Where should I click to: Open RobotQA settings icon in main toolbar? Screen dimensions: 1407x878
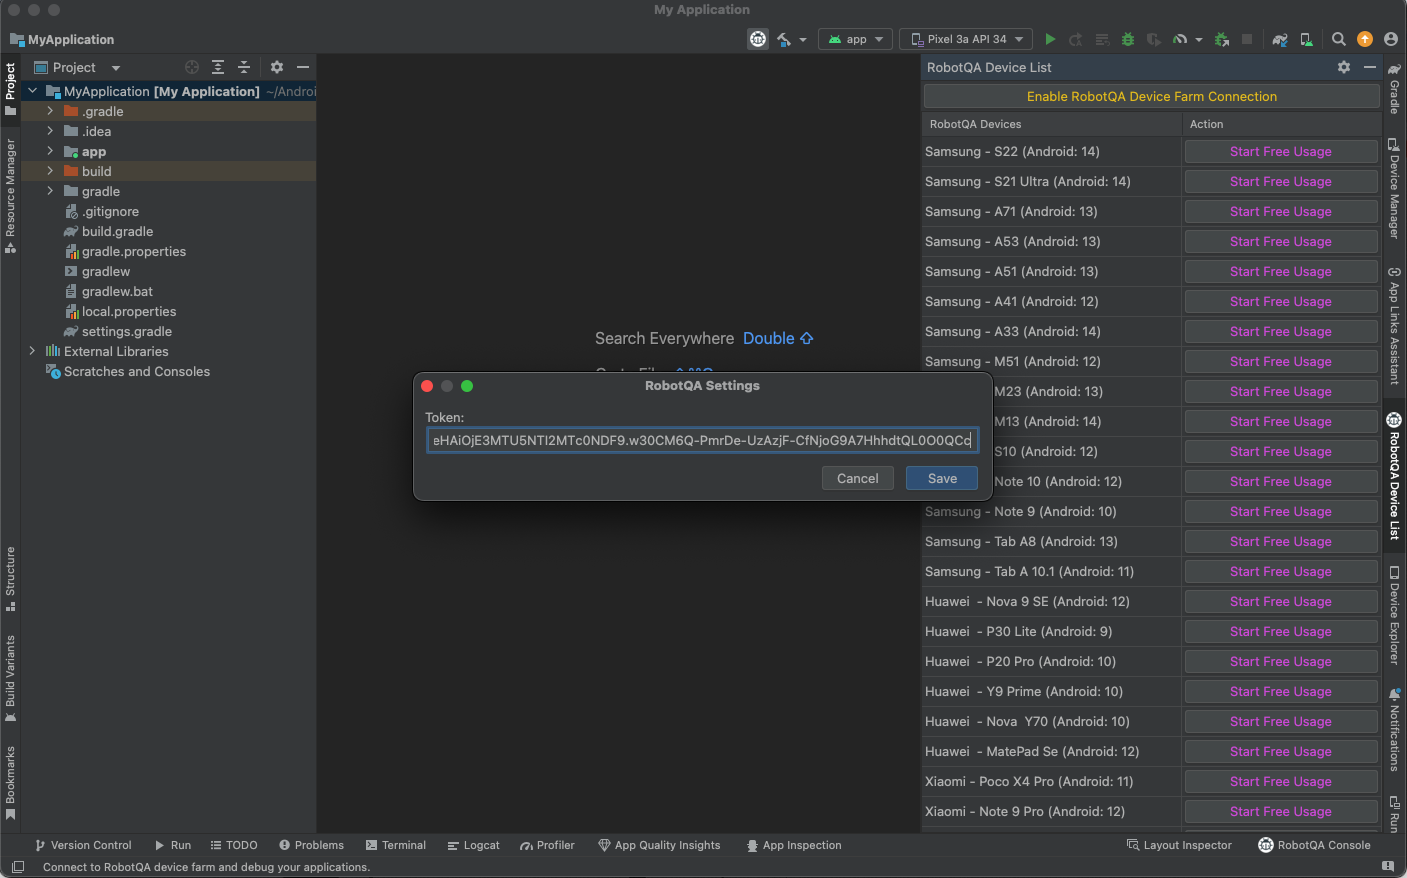[x=758, y=39]
